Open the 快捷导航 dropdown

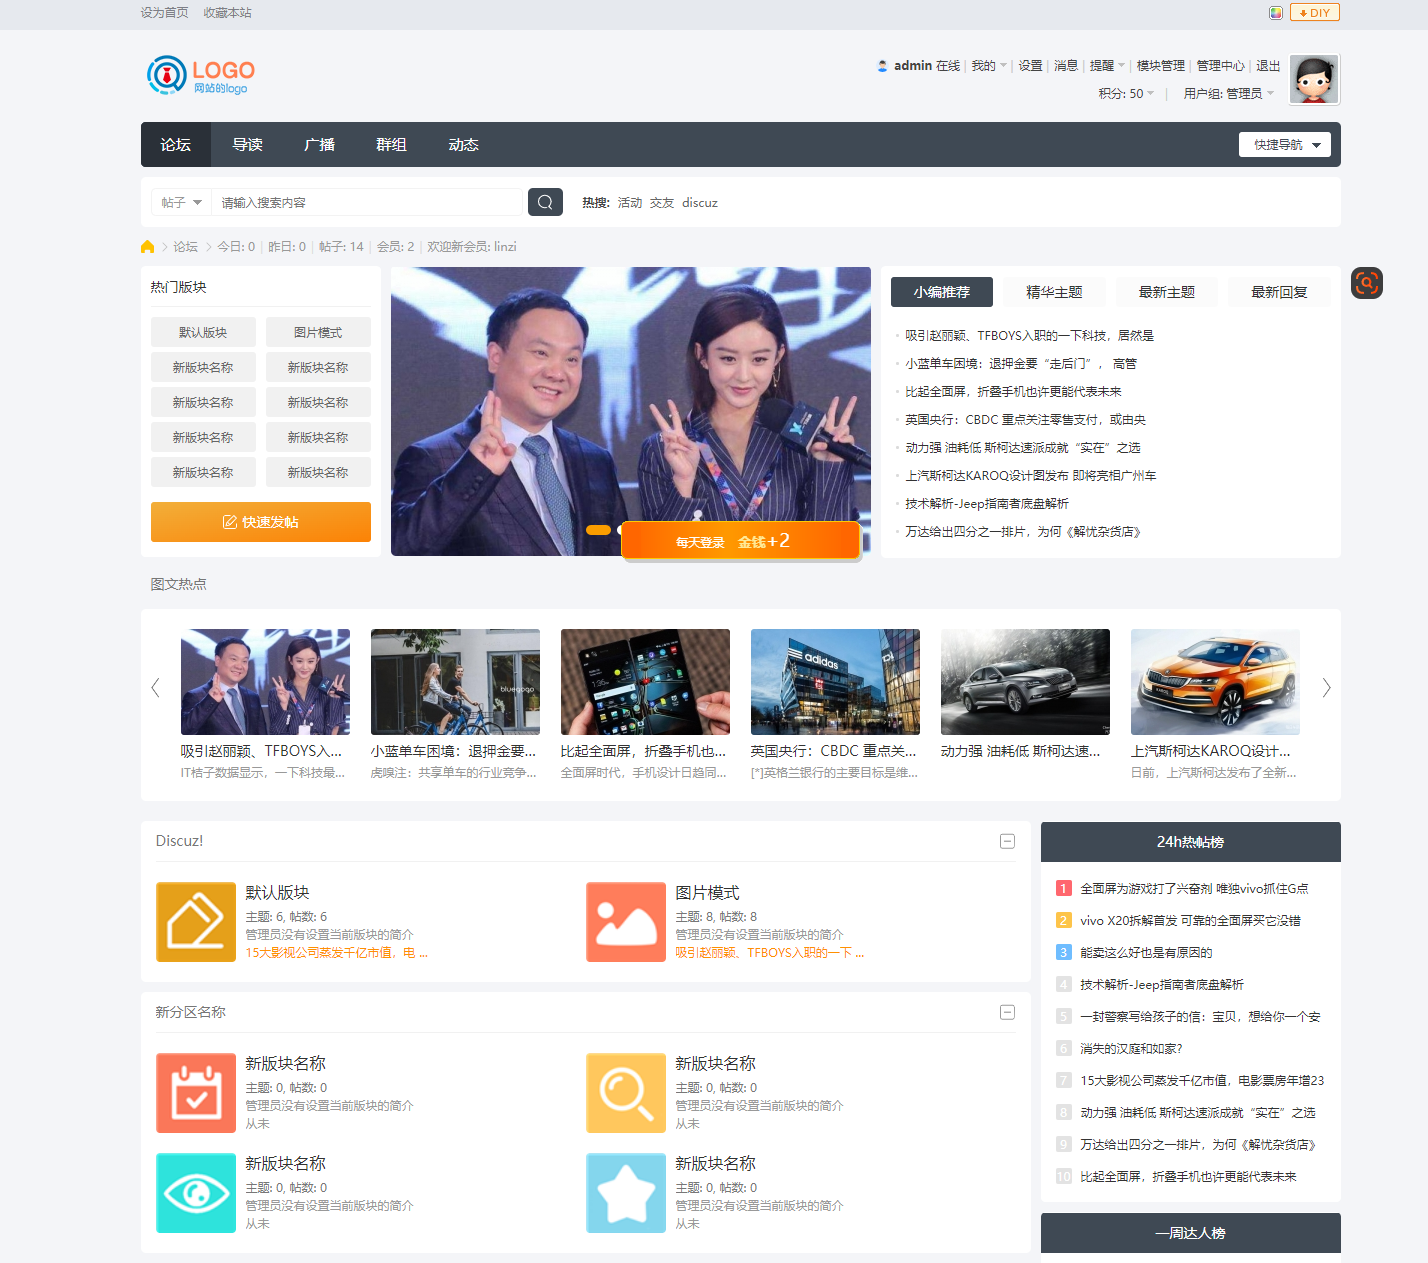pyautogui.click(x=1285, y=145)
